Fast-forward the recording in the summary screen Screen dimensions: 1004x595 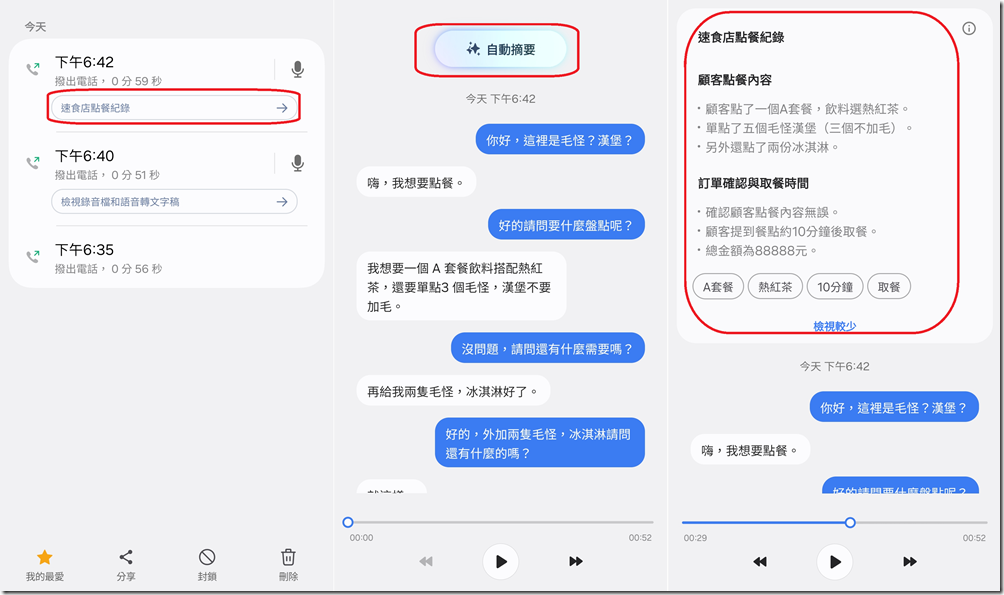coord(910,562)
